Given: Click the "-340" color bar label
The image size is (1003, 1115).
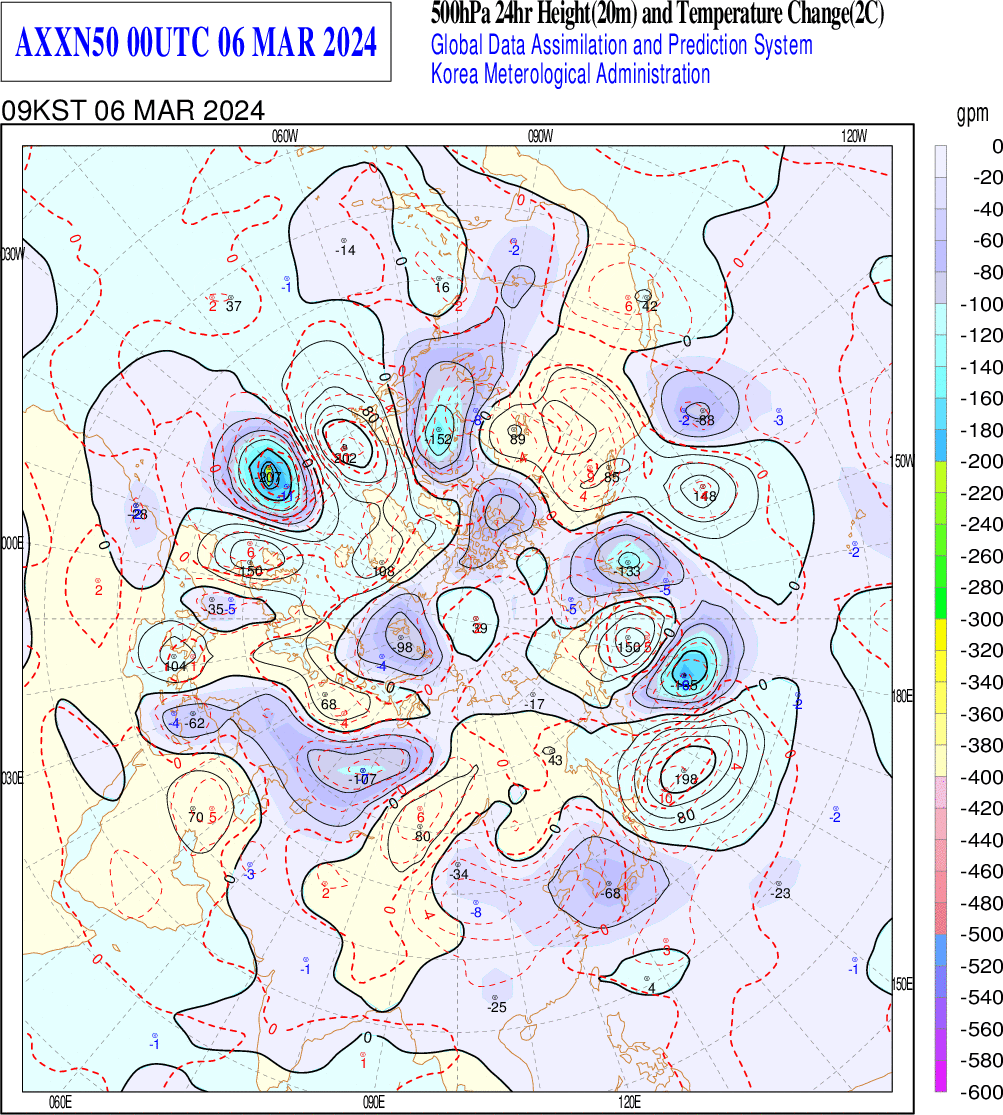Looking at the screenshot, I should click(x=982, y=683).
